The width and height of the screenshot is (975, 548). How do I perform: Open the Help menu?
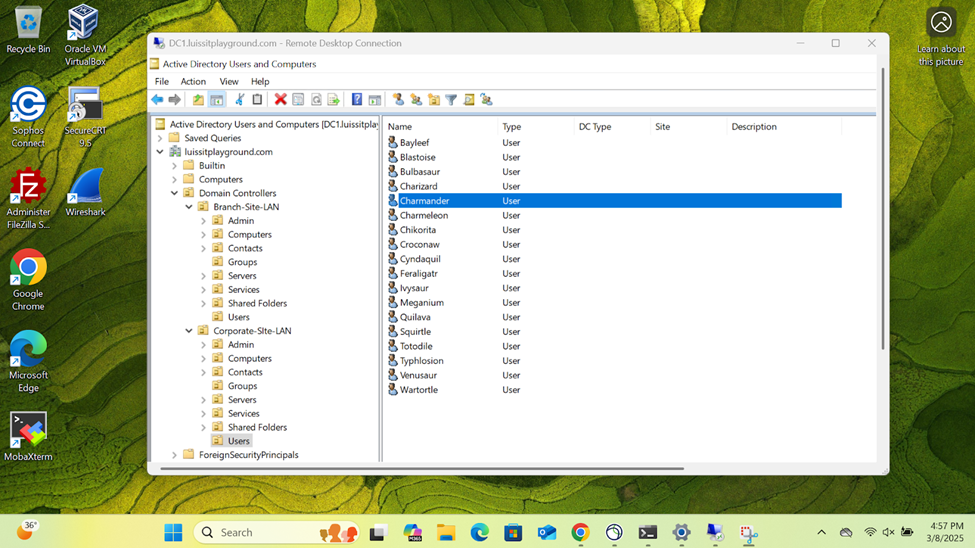pyautogui.click(x=260, y=81)
